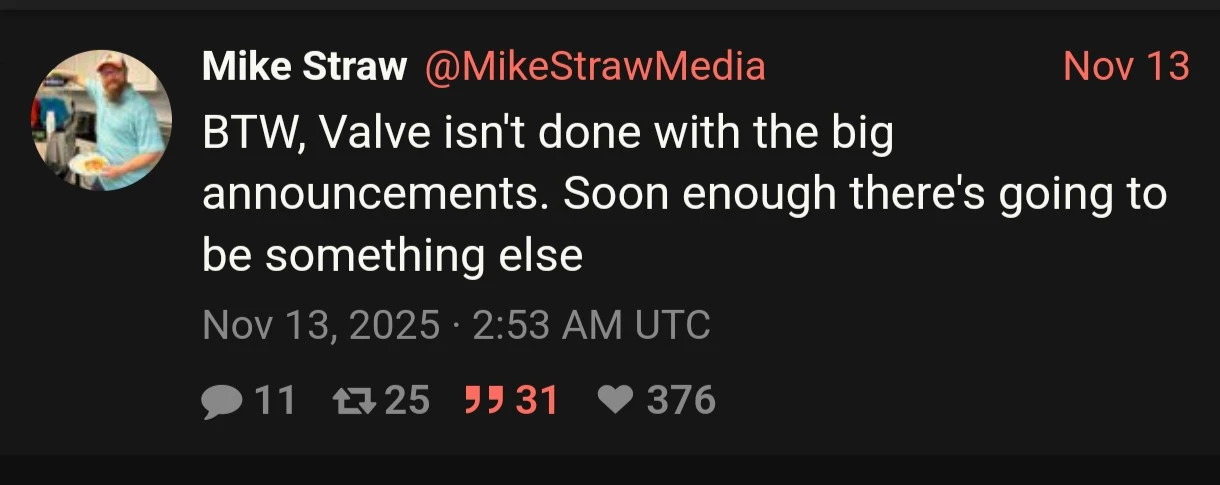Click the 25 retweets count
Screen dimensions: 1220x485
click(x=407, y=401)
